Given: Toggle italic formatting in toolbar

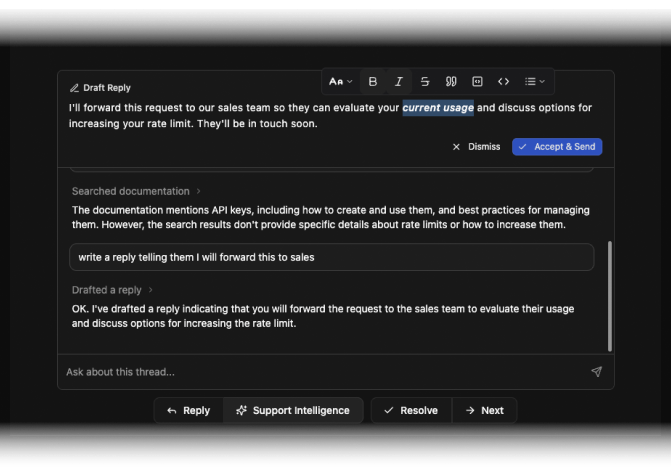Looking at the screenshot, I should click(399, 82).
